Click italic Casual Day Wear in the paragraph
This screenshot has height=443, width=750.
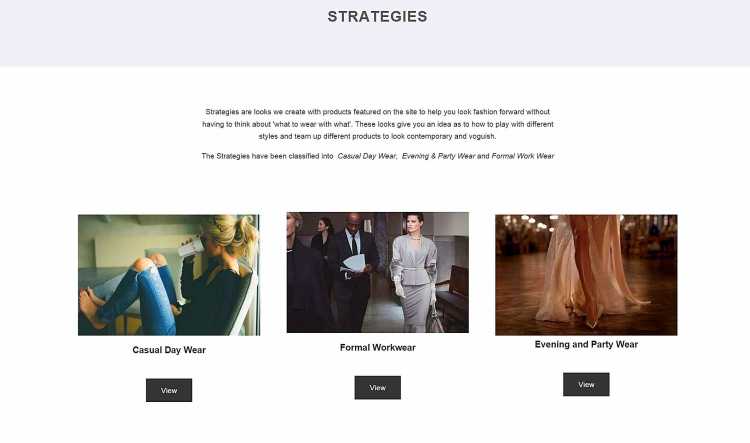point(367,156)
